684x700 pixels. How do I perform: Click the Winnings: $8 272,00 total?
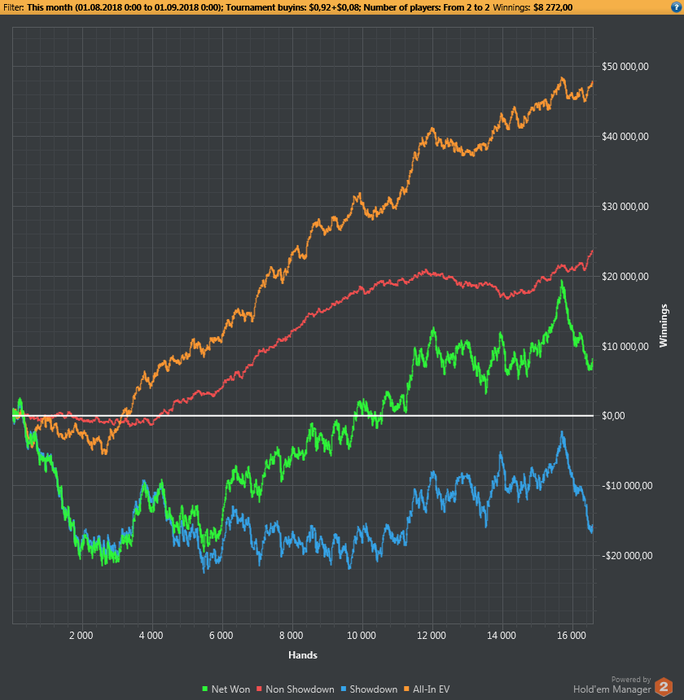coord(532,7)
